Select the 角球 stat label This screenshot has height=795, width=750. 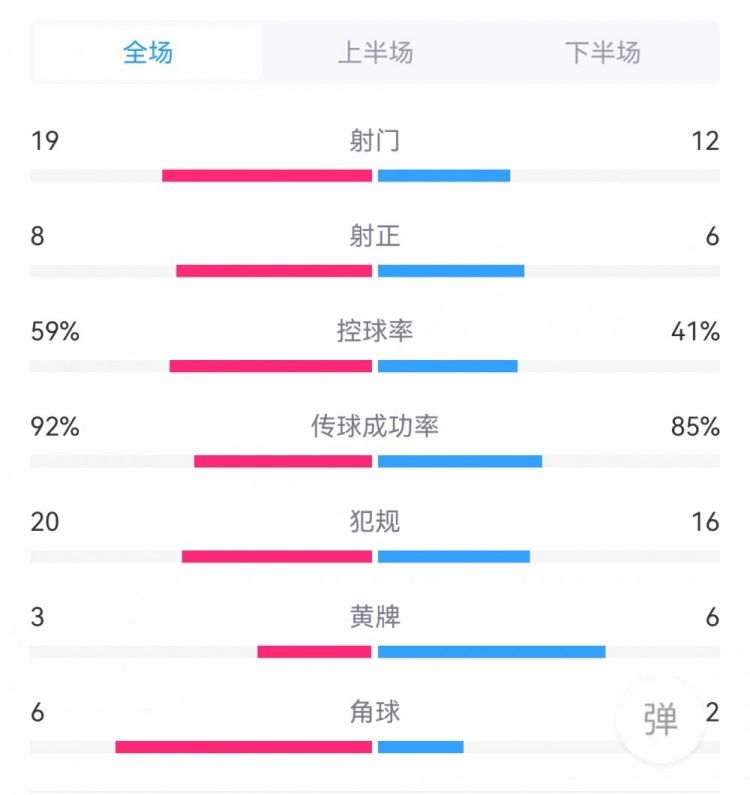coord(375,712)
